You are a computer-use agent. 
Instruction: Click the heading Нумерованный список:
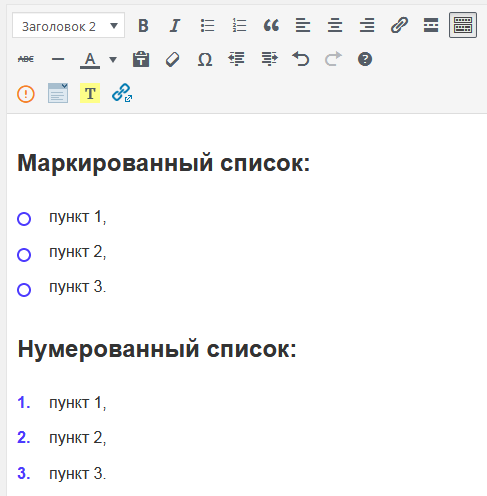coord(157,349)
